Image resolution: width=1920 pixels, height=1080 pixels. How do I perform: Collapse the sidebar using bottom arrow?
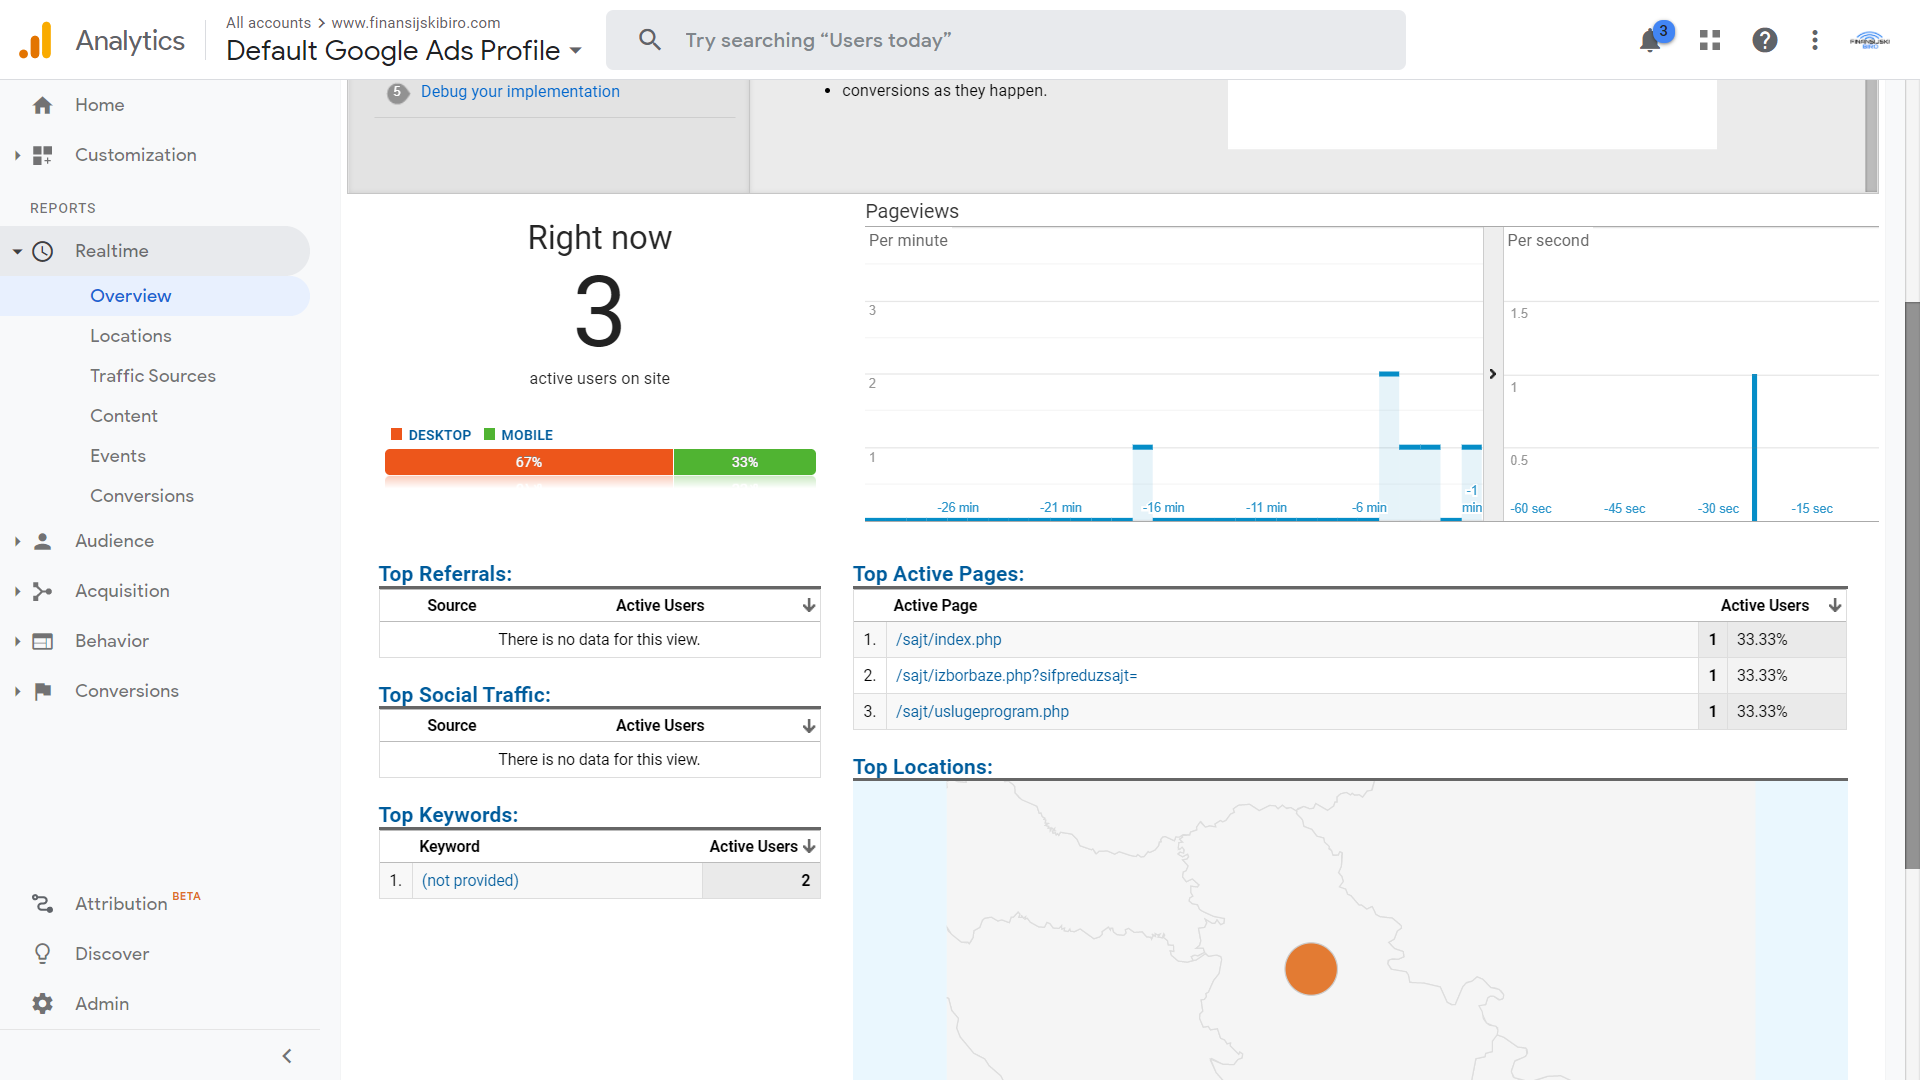point(286,1055)
